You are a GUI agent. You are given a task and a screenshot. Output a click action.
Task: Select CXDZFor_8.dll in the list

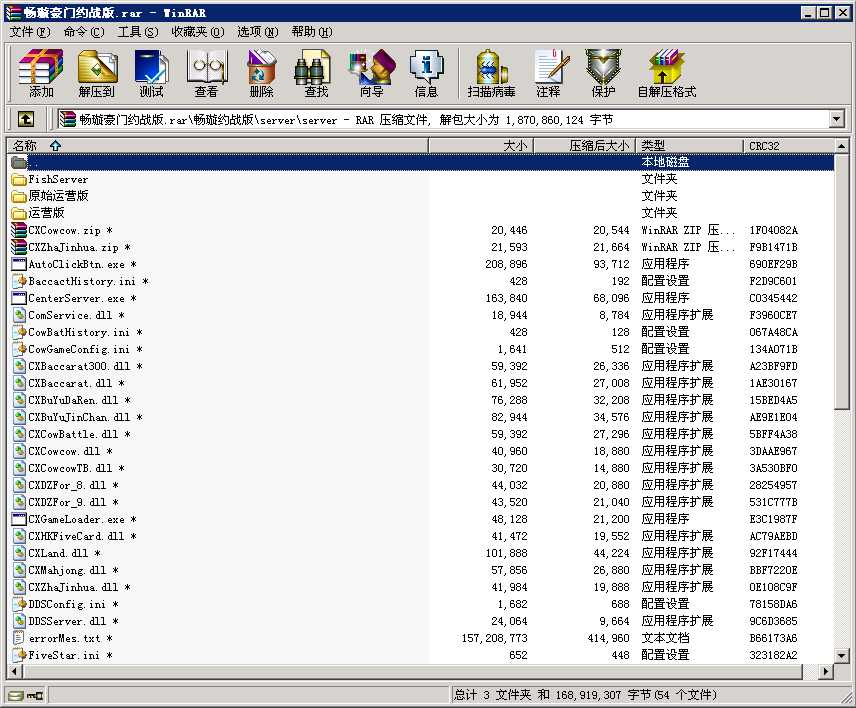420,485
